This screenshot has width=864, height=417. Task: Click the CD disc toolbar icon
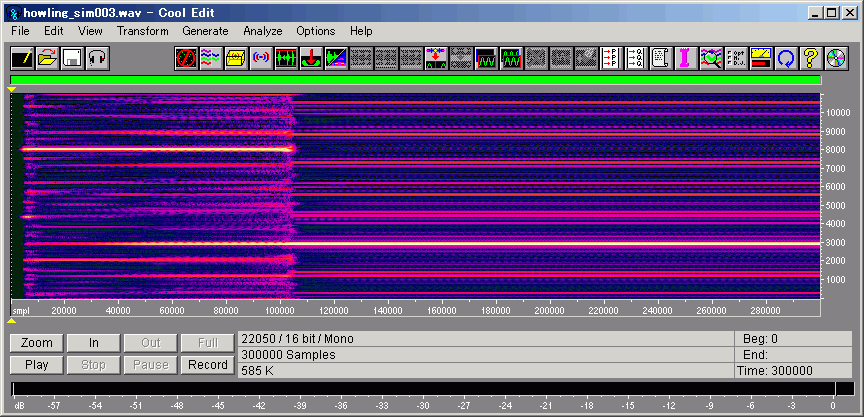(x=836, y=58)
